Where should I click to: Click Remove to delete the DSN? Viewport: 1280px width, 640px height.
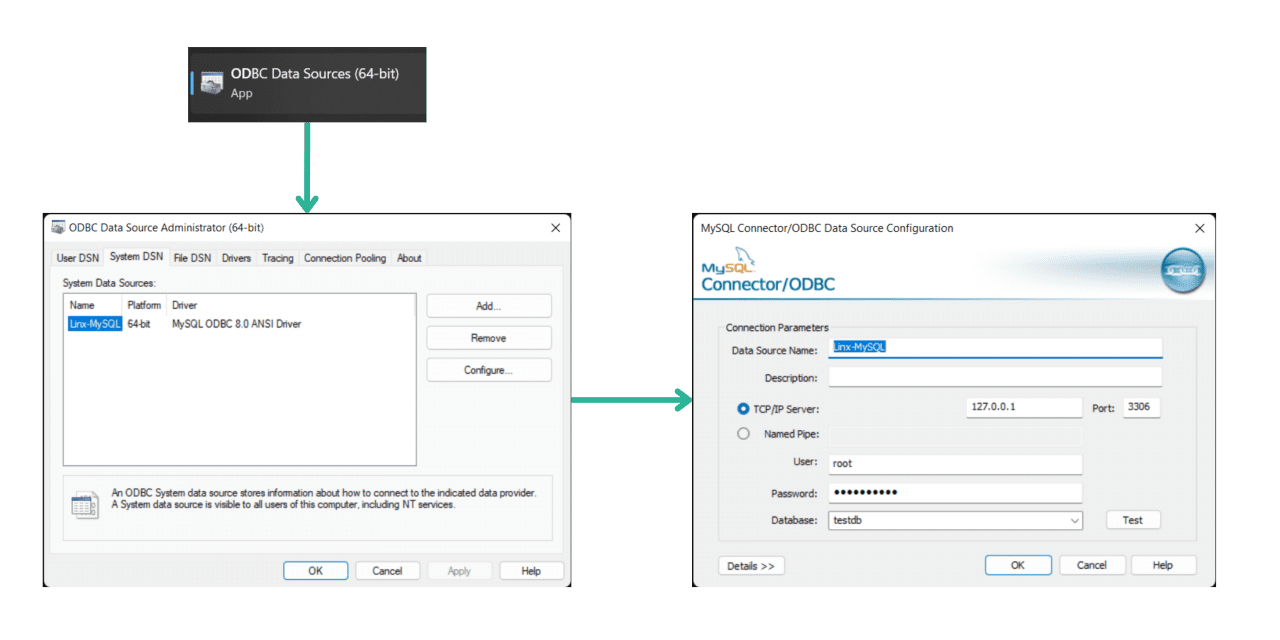[488, 337]
